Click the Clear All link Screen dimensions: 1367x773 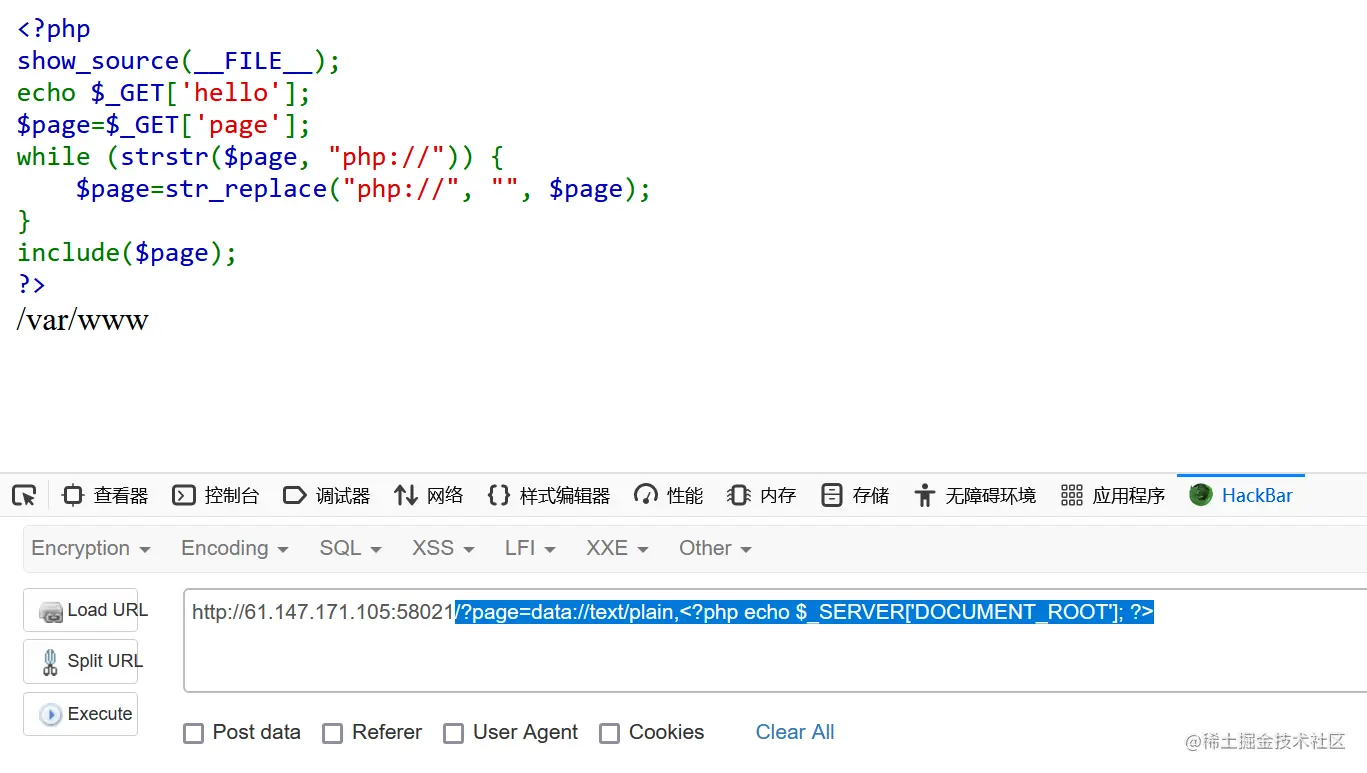coord(795,732)
